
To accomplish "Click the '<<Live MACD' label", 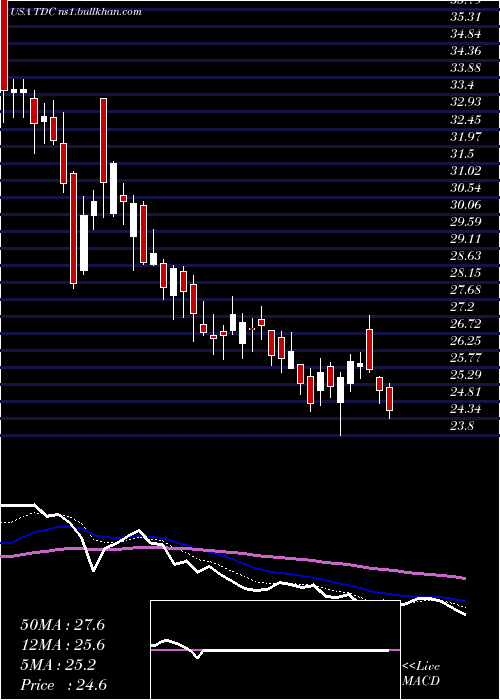I will coord(421,674).
